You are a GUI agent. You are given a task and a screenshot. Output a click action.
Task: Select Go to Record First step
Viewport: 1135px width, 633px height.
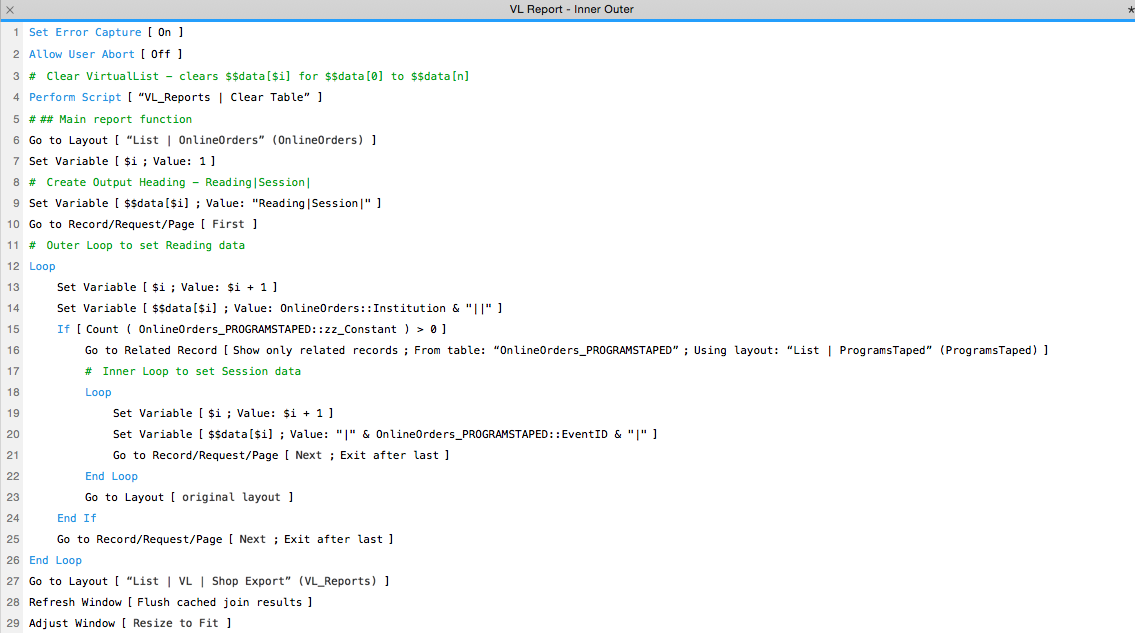[143, 224]
